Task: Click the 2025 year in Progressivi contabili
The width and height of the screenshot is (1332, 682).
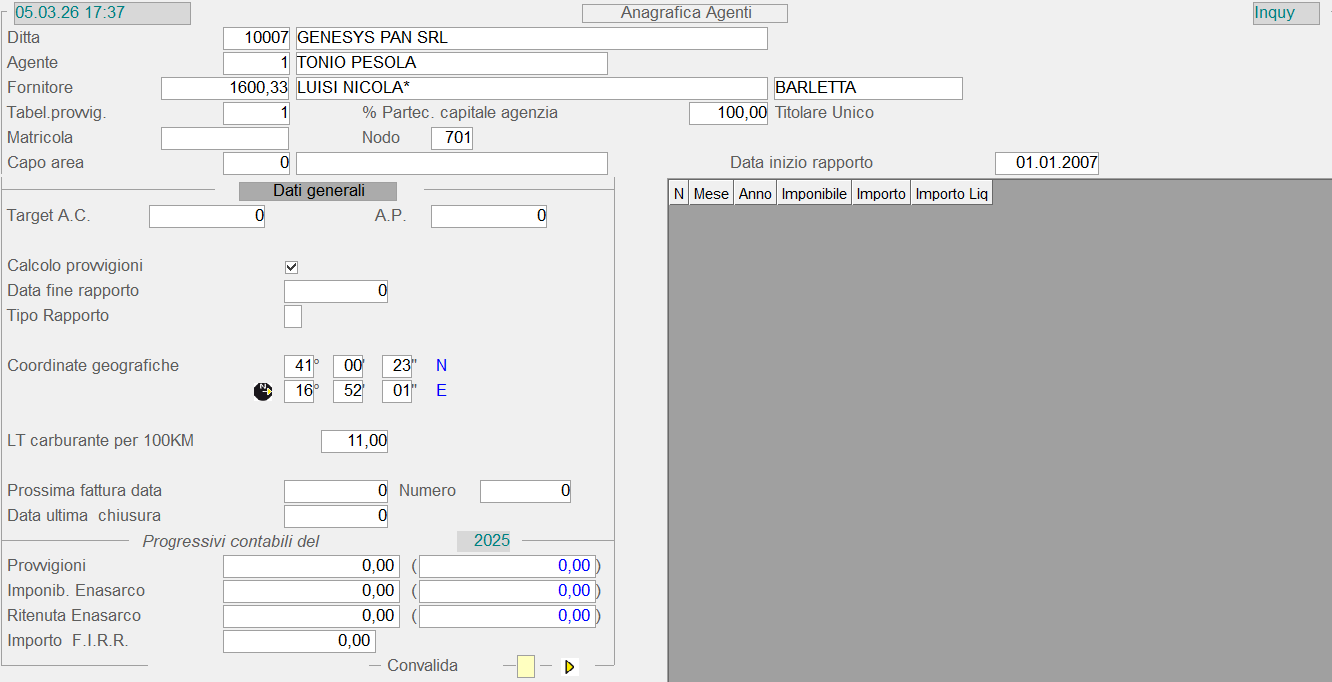Action: [491, 541]
